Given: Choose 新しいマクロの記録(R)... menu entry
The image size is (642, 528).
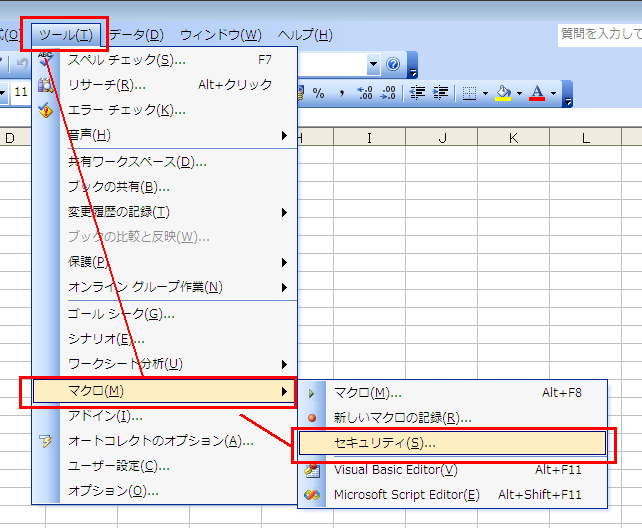Looking at the screenshot, I should pyautogui.click(x=402, y=418).
